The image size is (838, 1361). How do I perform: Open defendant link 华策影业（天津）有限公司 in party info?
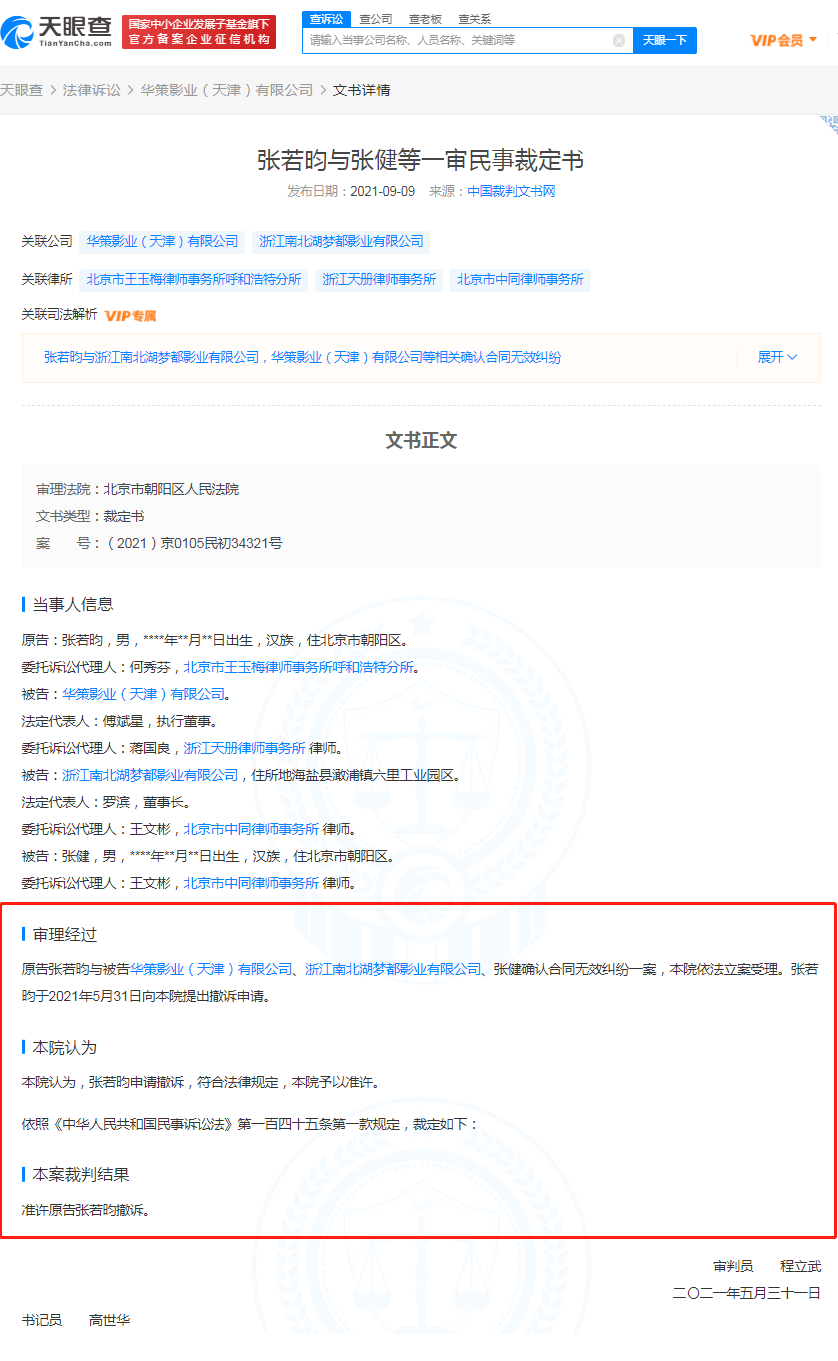tap(144, 694)
